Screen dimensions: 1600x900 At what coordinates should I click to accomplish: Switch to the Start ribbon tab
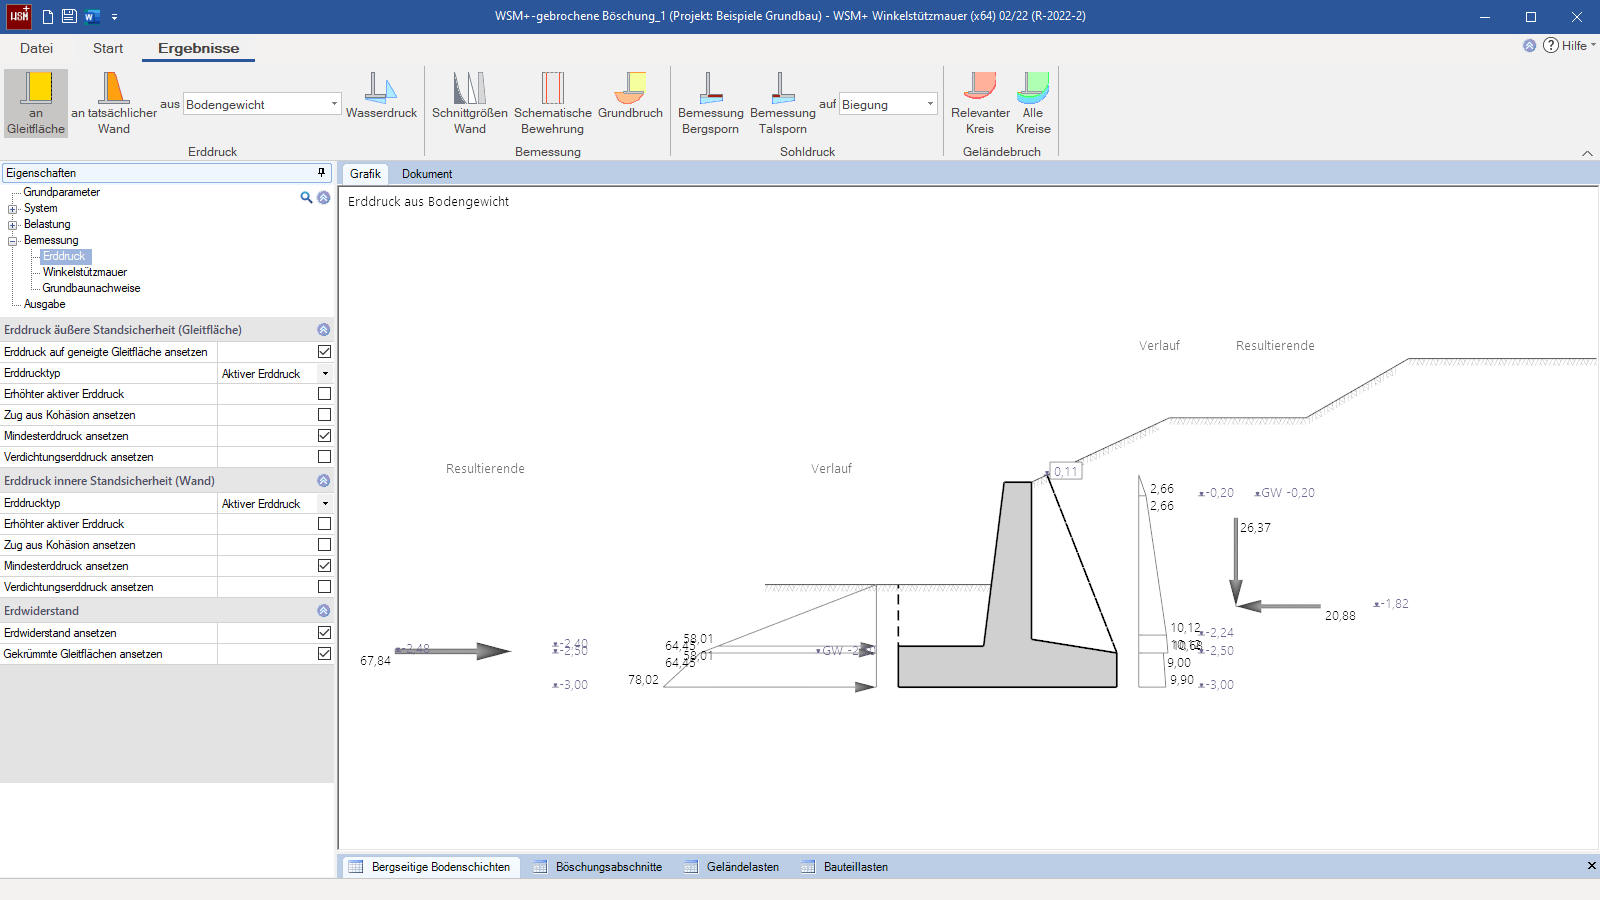click(108, 48)
